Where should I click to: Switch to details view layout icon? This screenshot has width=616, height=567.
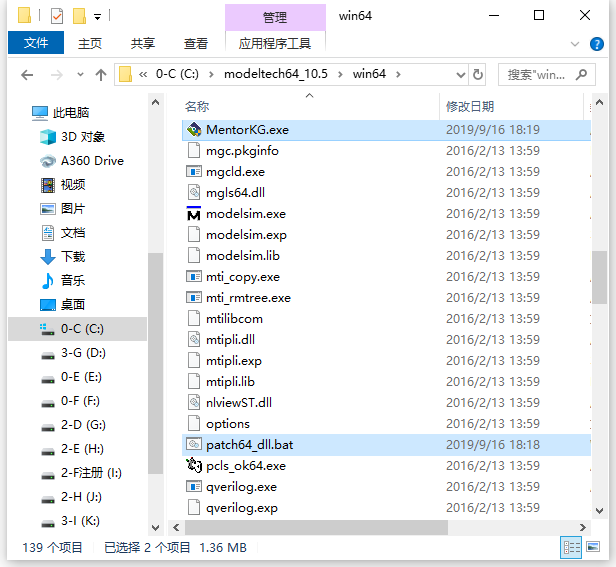point(571,547)
